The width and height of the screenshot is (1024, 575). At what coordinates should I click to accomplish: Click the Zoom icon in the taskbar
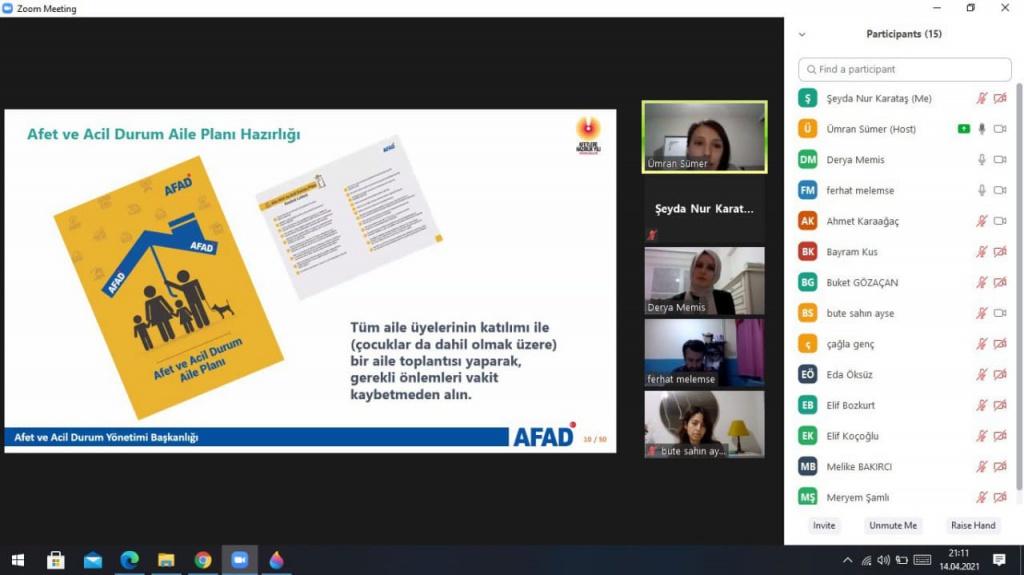click(x=239, y=560)
